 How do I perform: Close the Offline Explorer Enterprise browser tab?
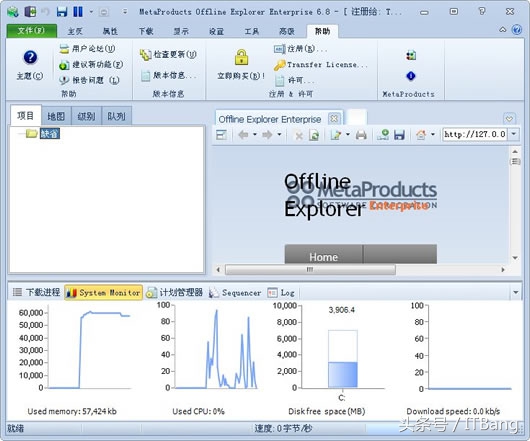[334, 119]
